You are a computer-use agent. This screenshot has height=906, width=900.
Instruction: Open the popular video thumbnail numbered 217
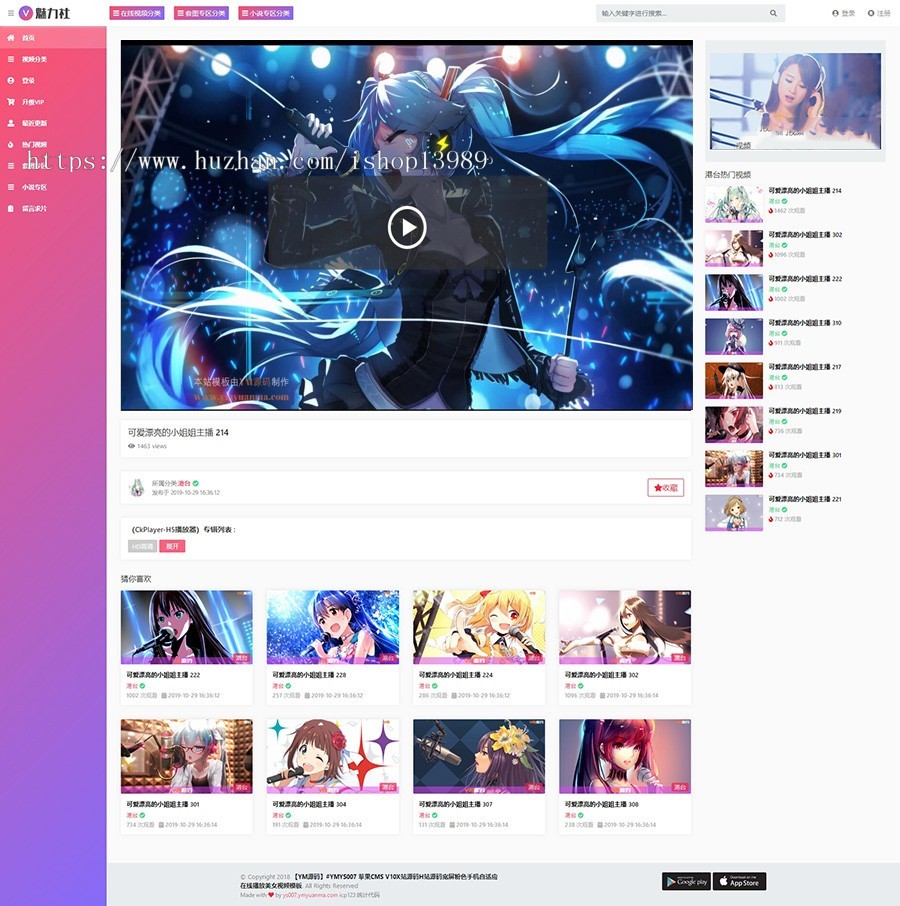coord(734,381)
